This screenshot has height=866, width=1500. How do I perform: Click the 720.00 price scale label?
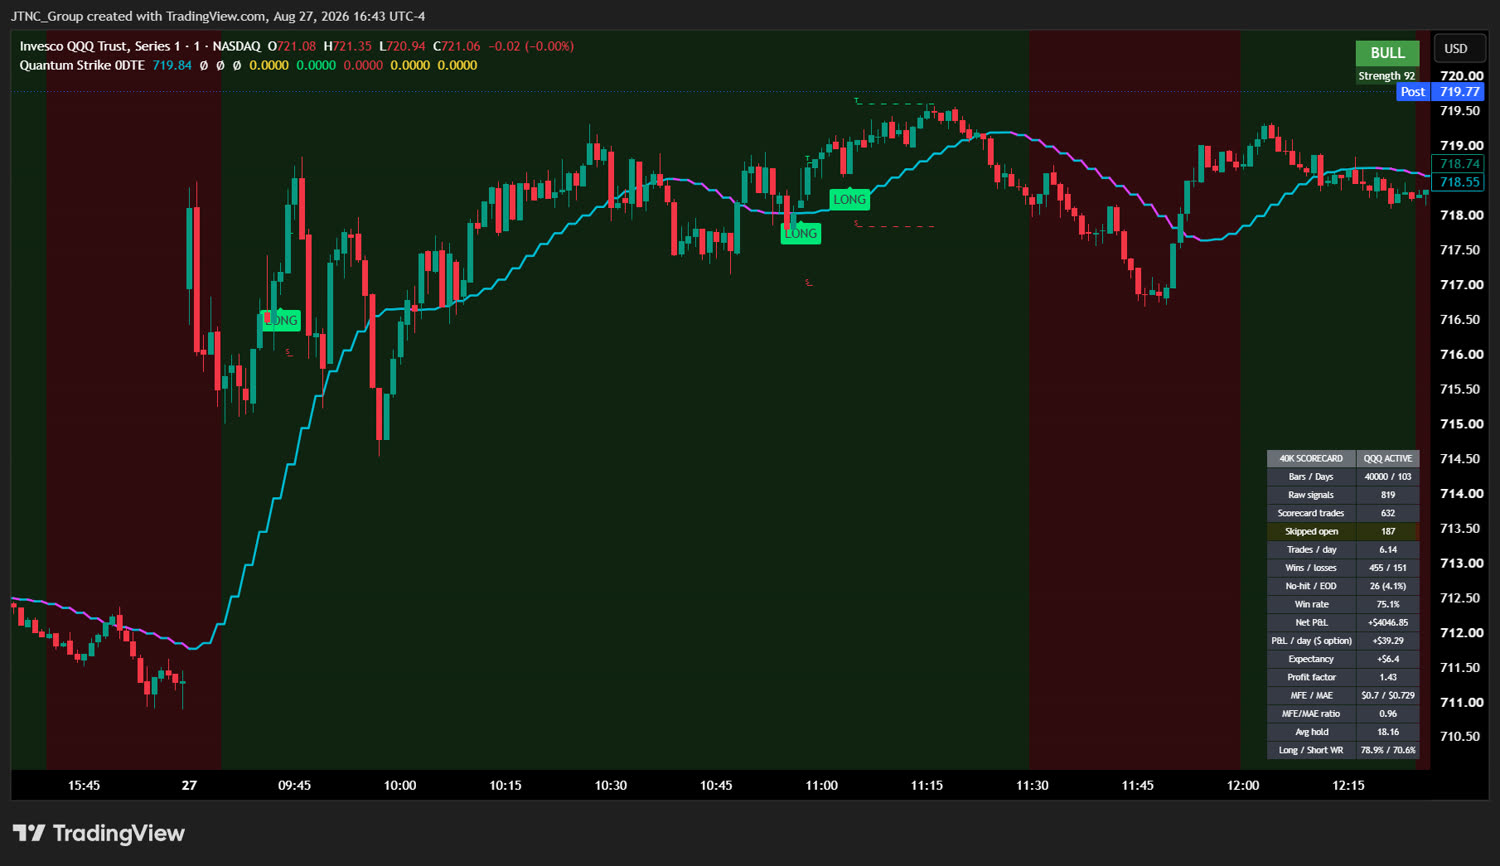click(1461, 76)
